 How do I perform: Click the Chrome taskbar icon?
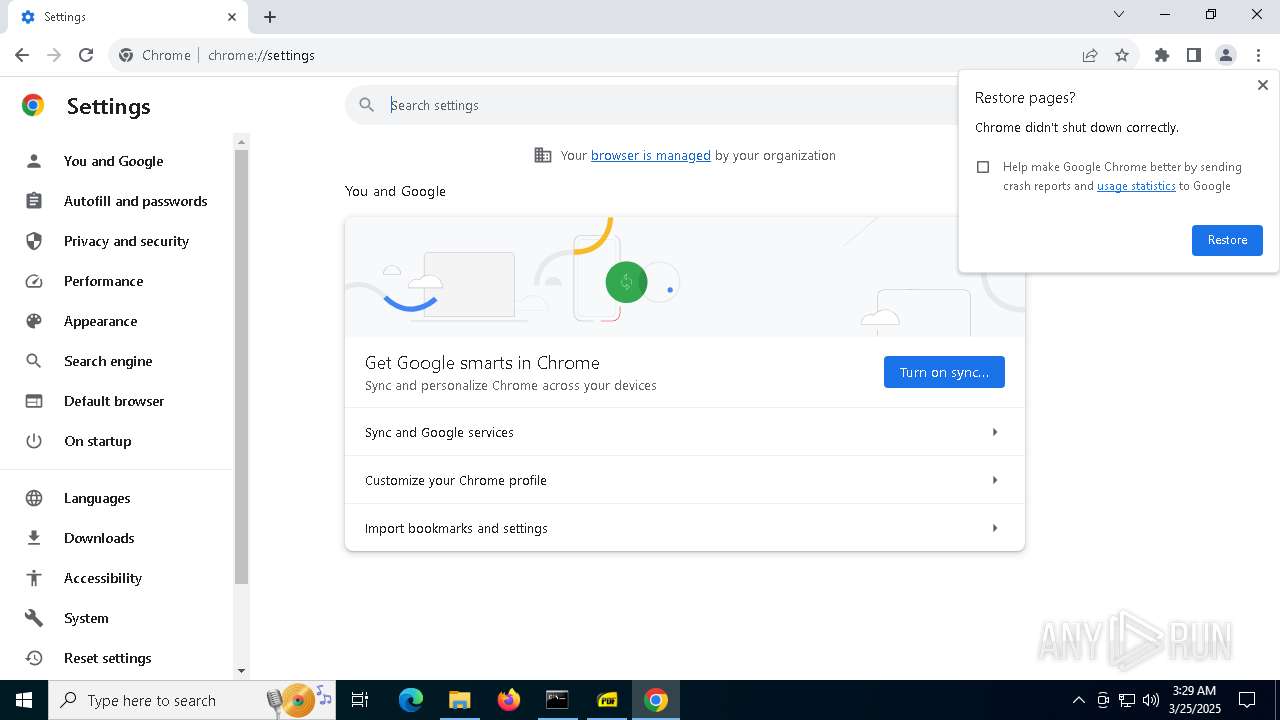656,700
